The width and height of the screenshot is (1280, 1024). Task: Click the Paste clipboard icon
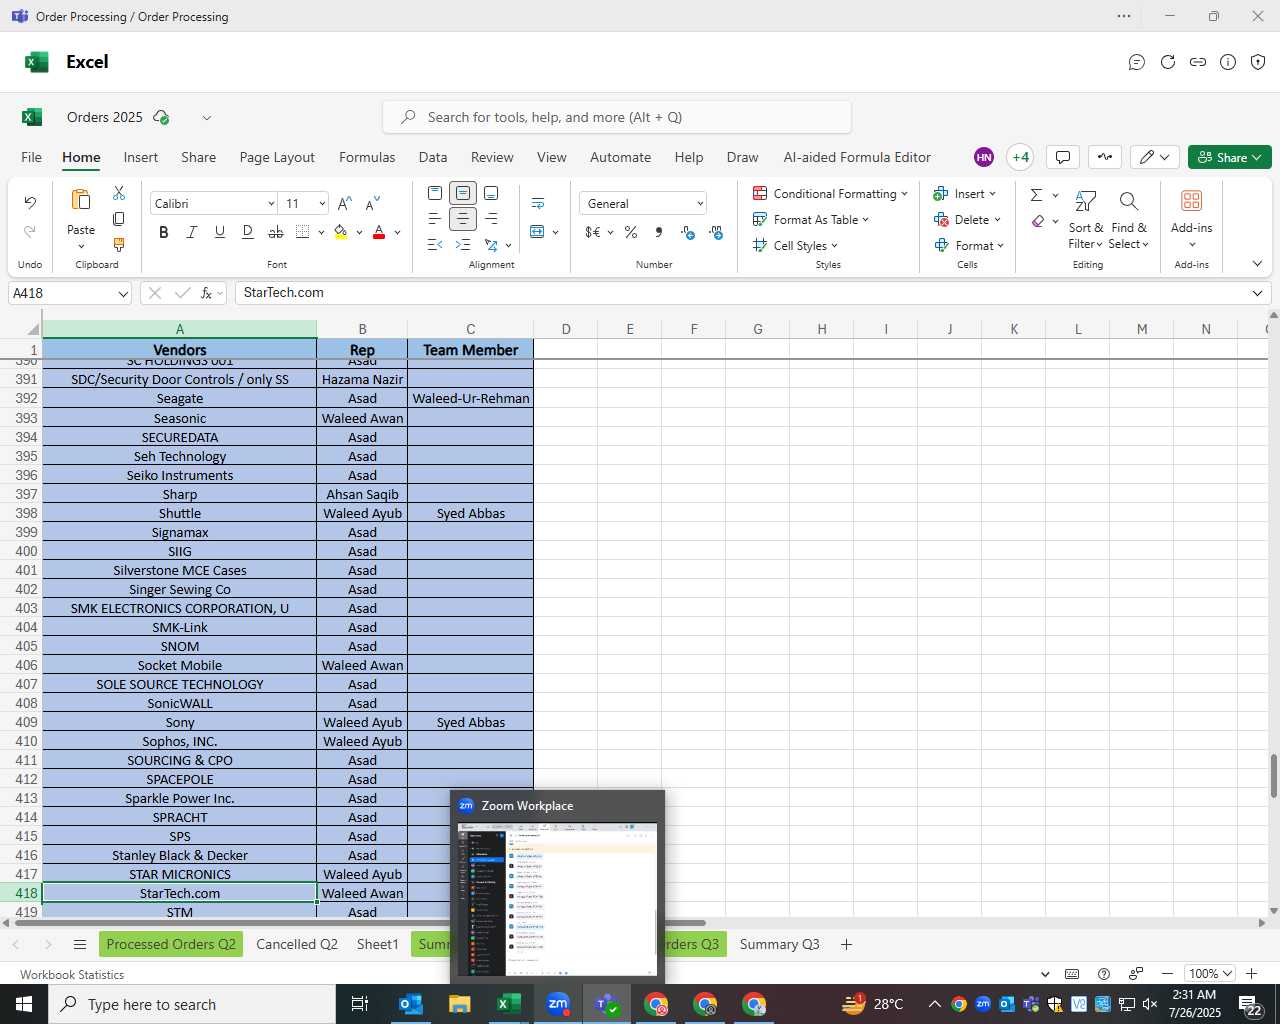click(81, 201)
